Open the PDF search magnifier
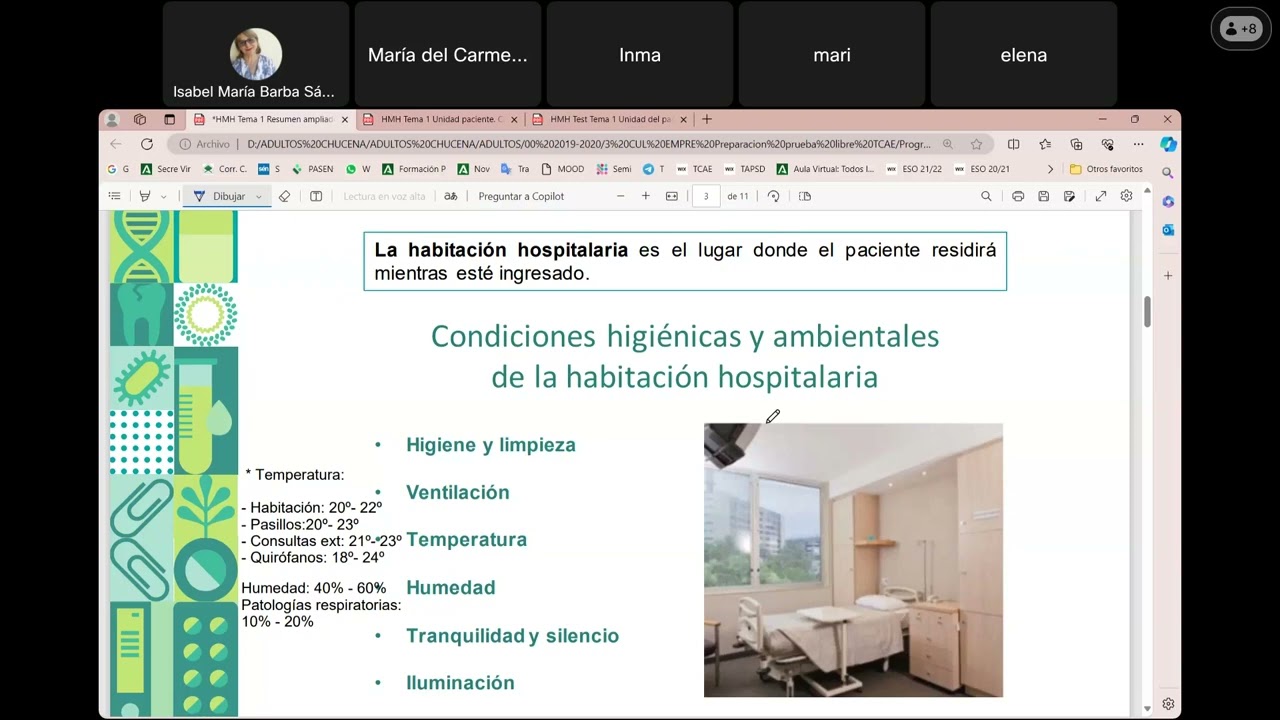The height and width of the screenshot is (720, 1280). pyautogui.click(x=986, y=196)
